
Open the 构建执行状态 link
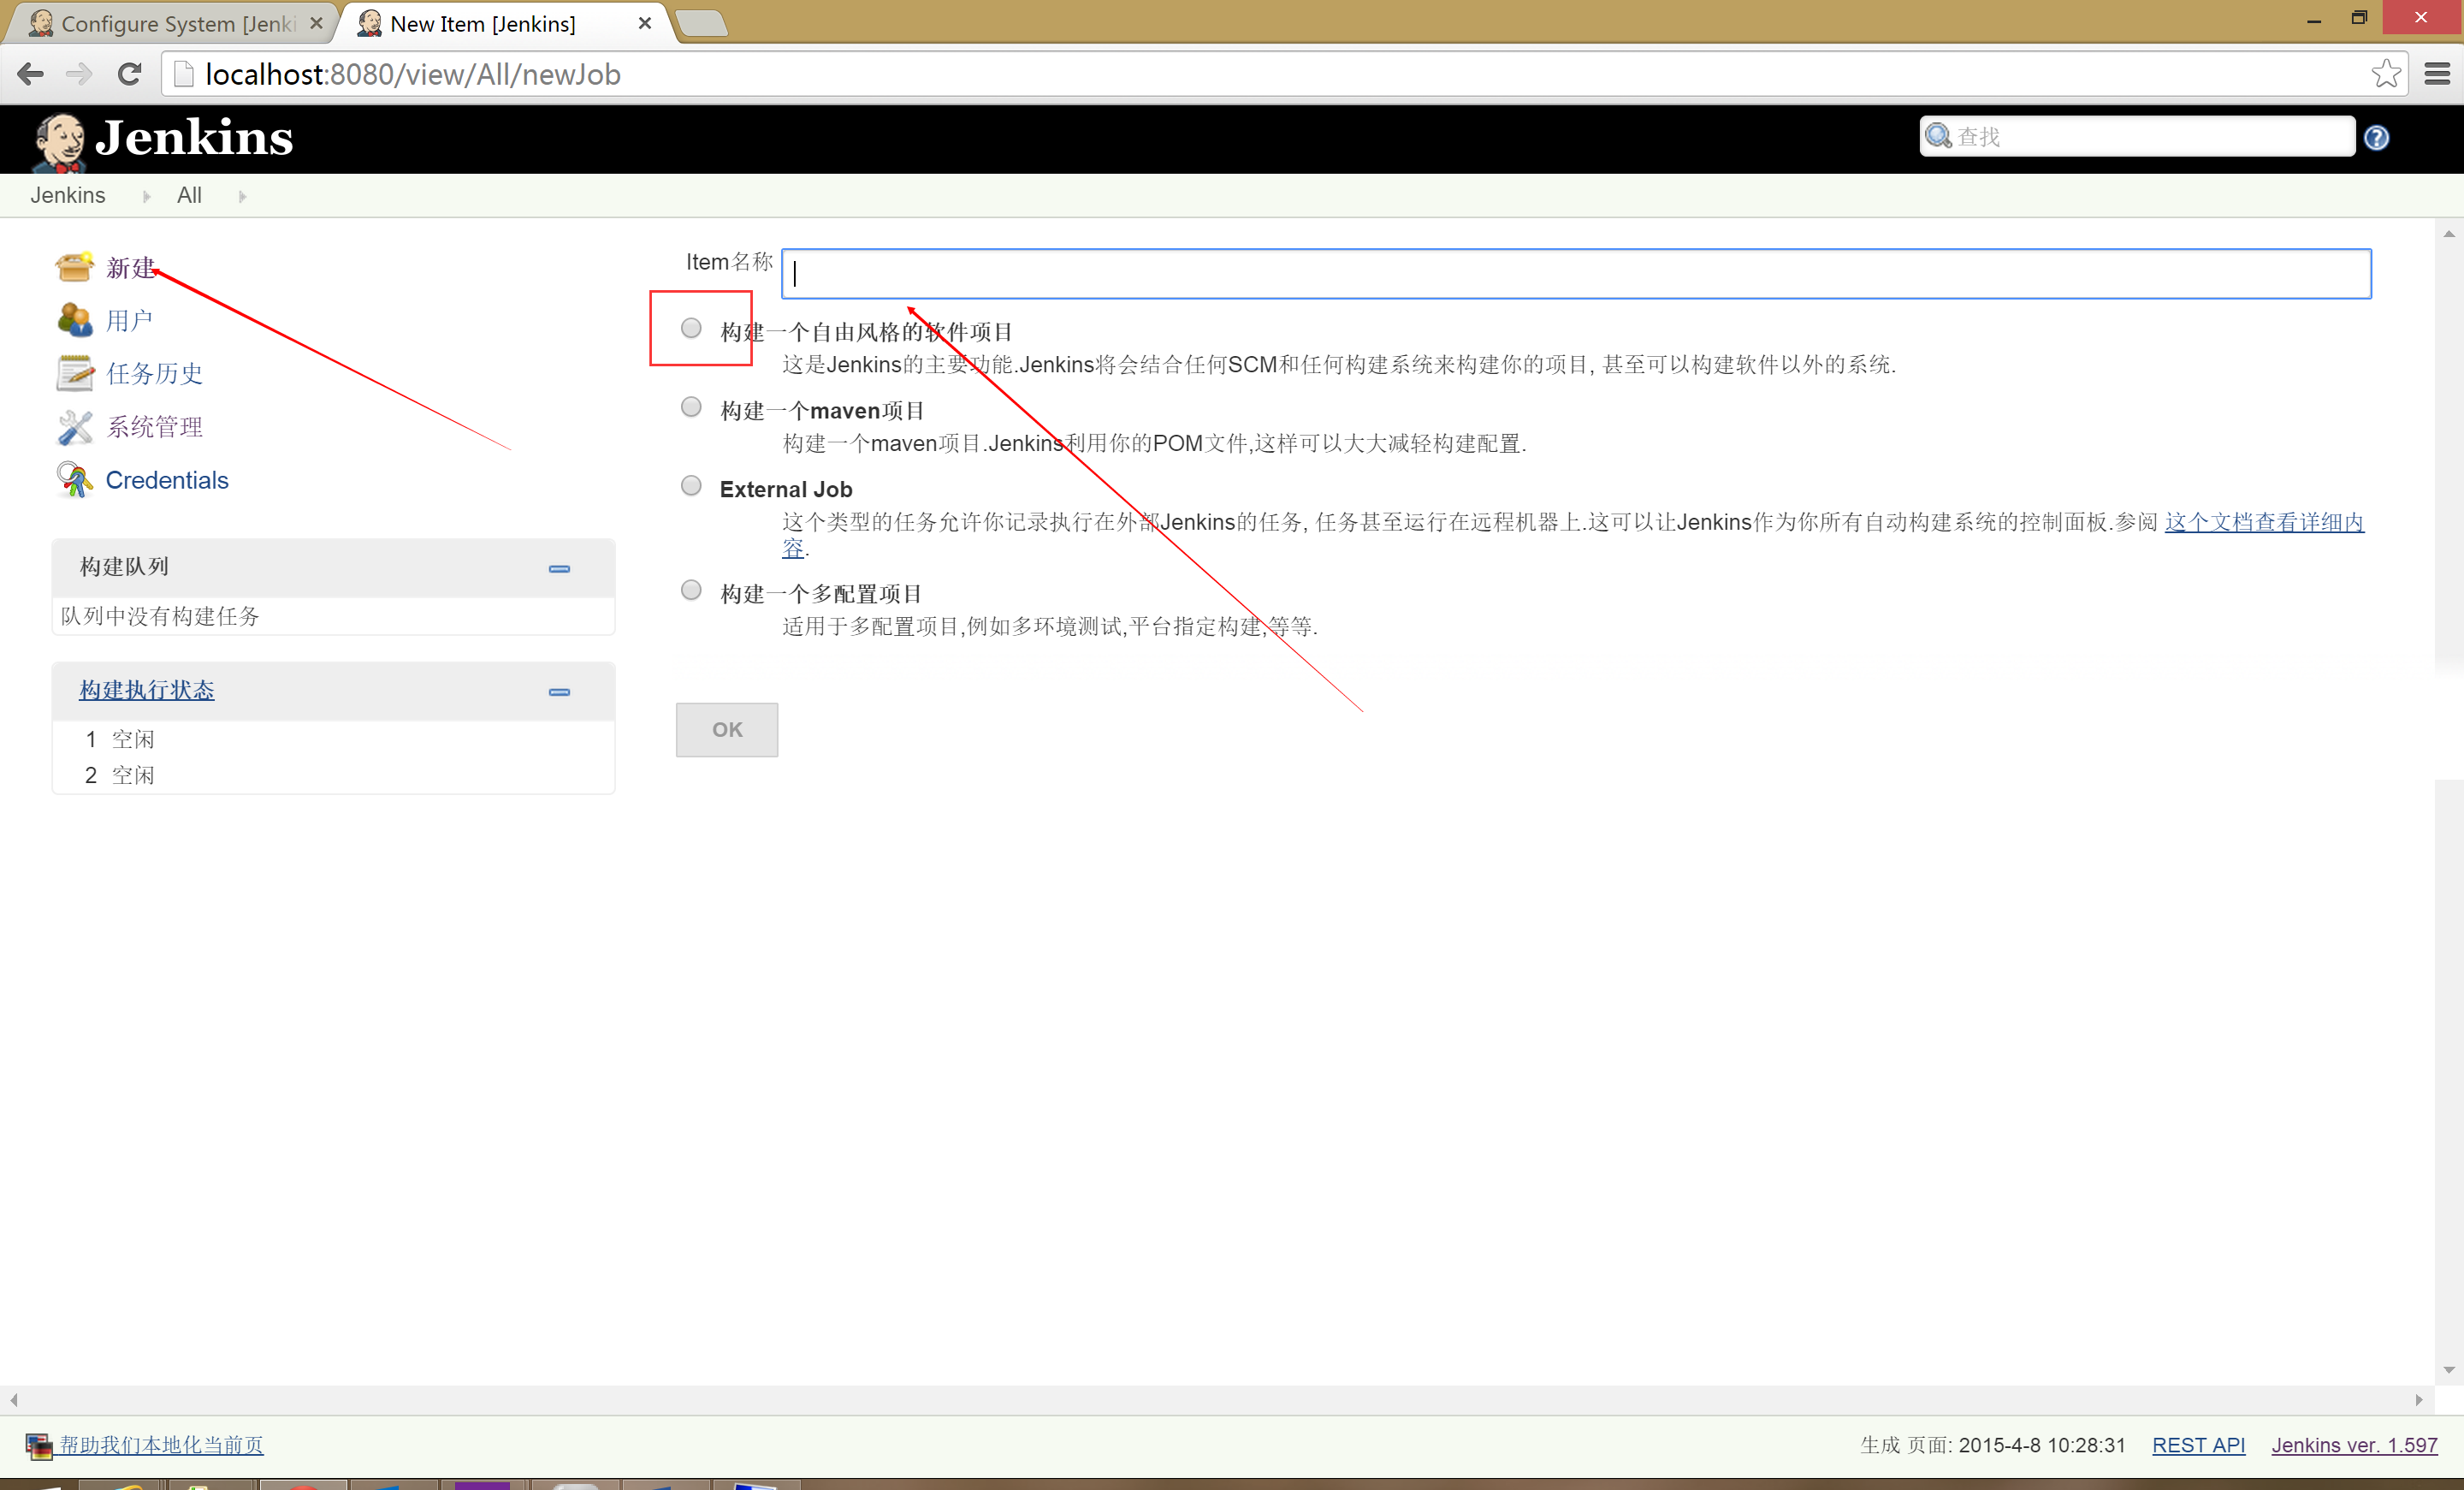[x=147, y=690]
